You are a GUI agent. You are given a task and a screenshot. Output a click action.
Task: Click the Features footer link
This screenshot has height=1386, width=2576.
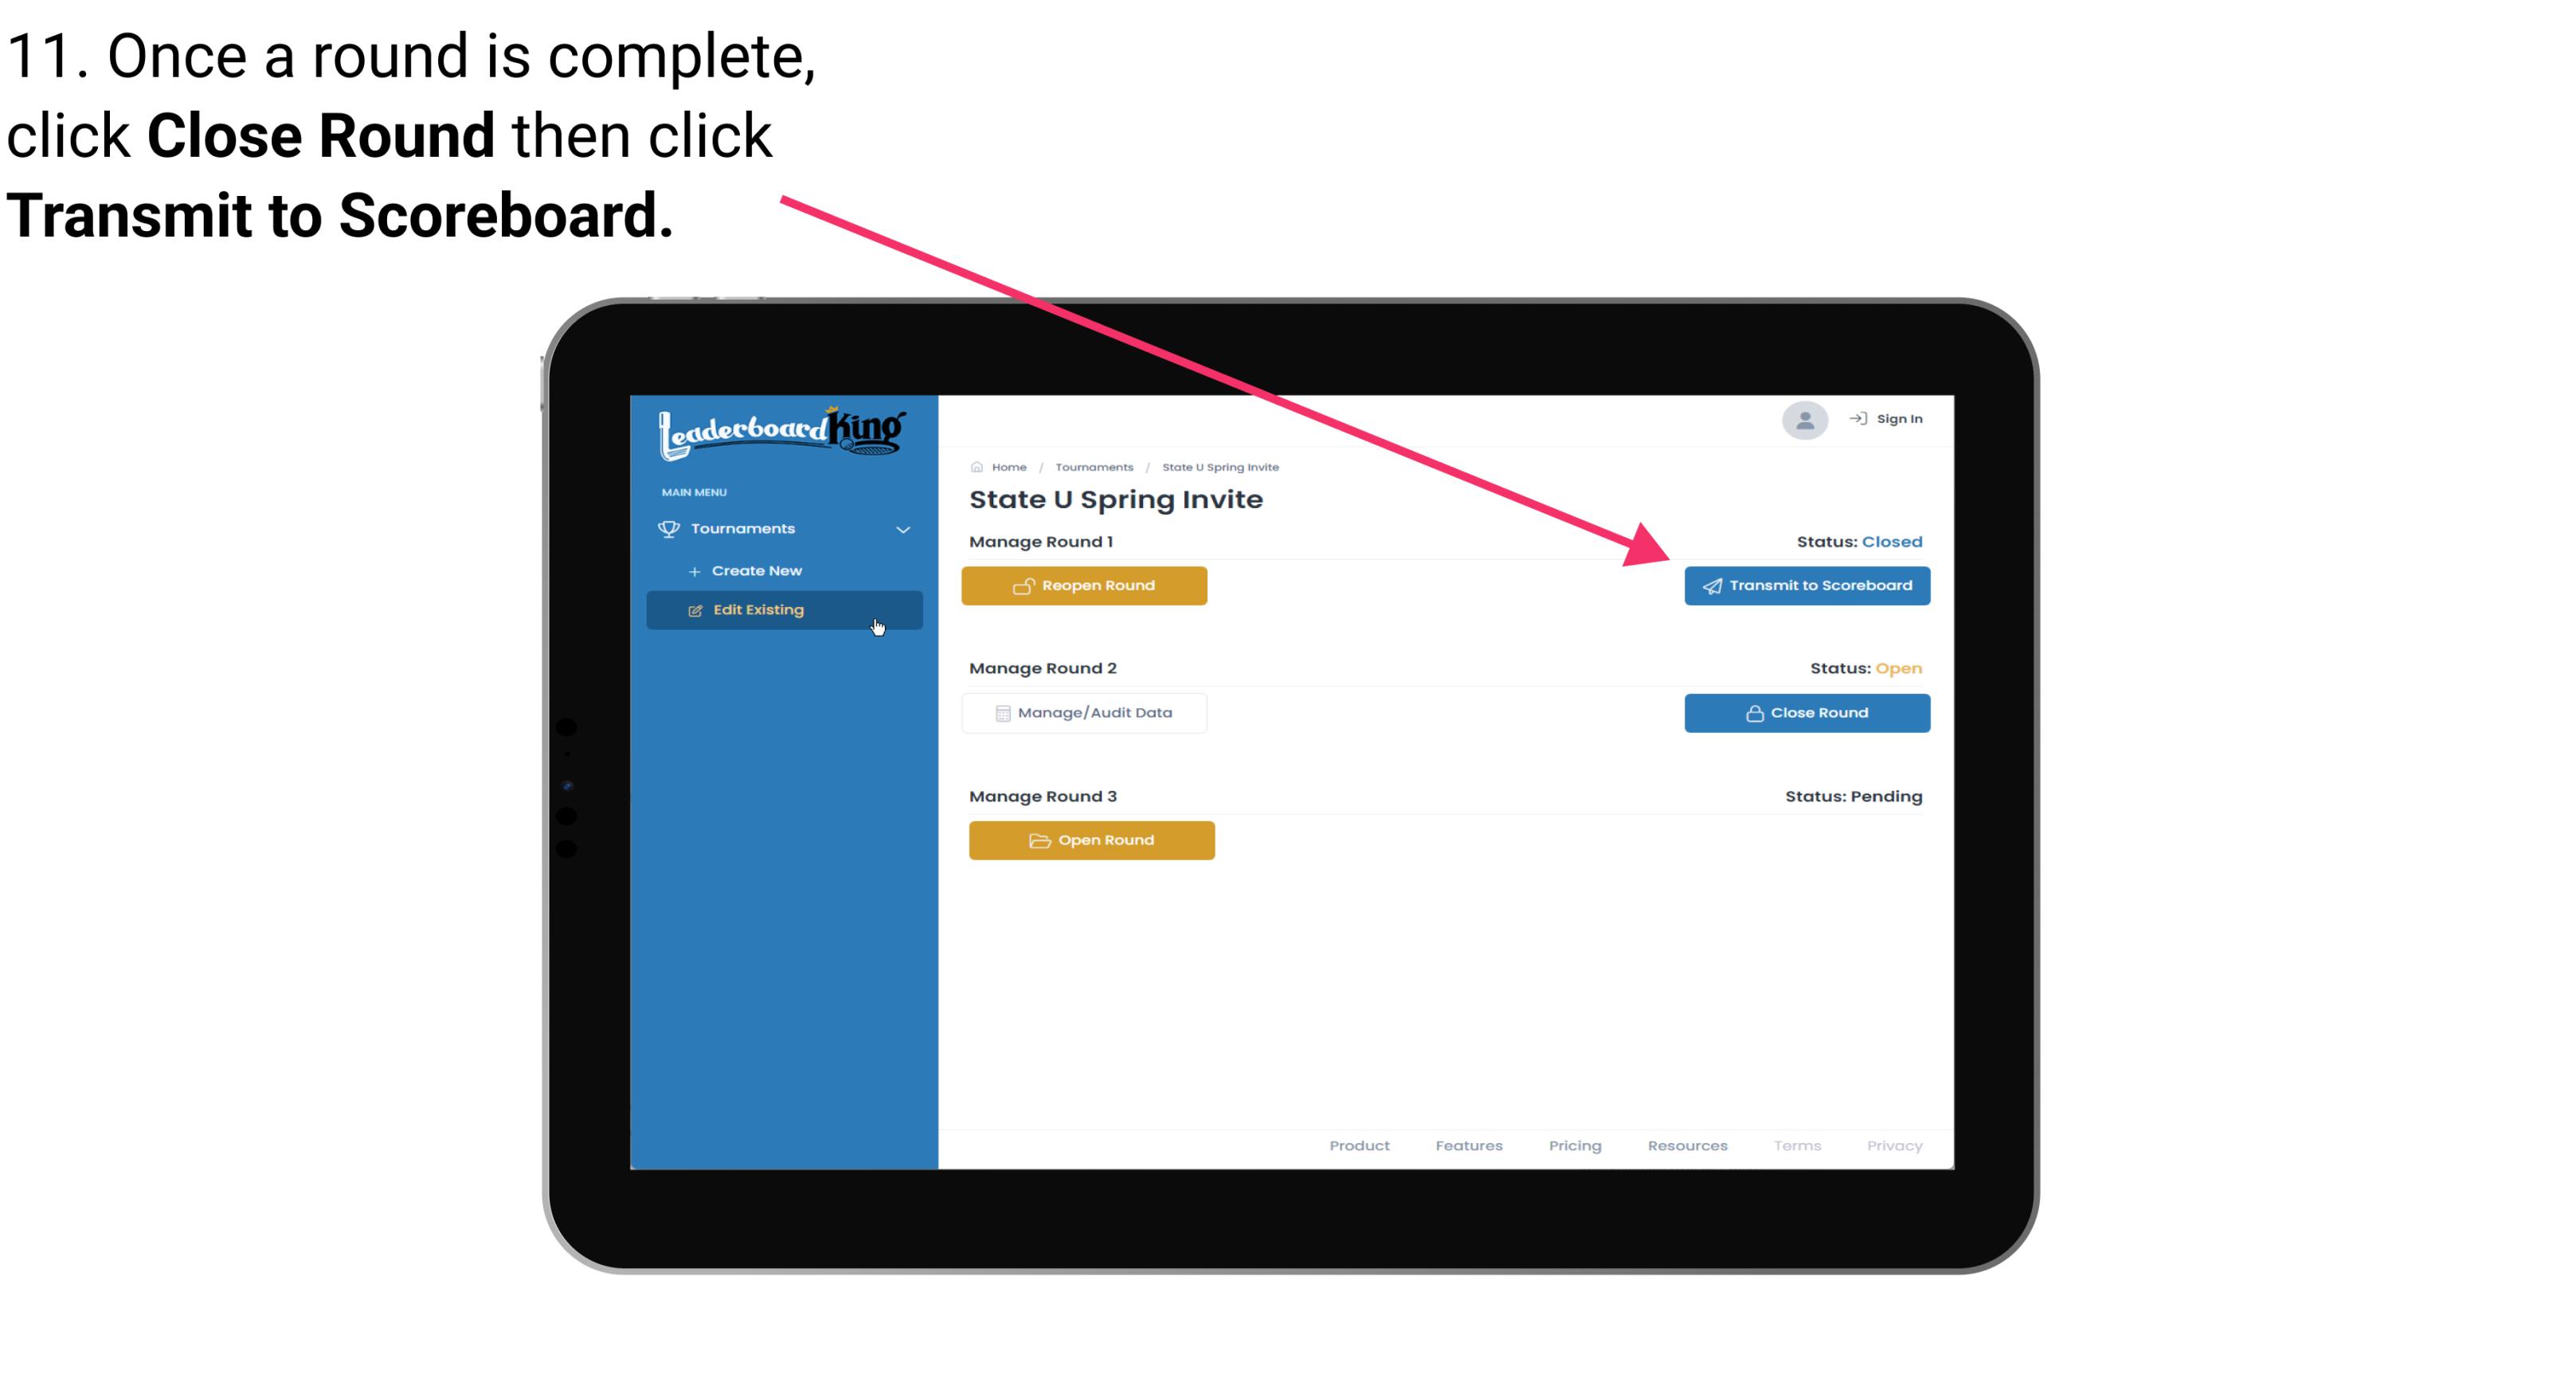pyautogui.click(x=1467, y=1145)
